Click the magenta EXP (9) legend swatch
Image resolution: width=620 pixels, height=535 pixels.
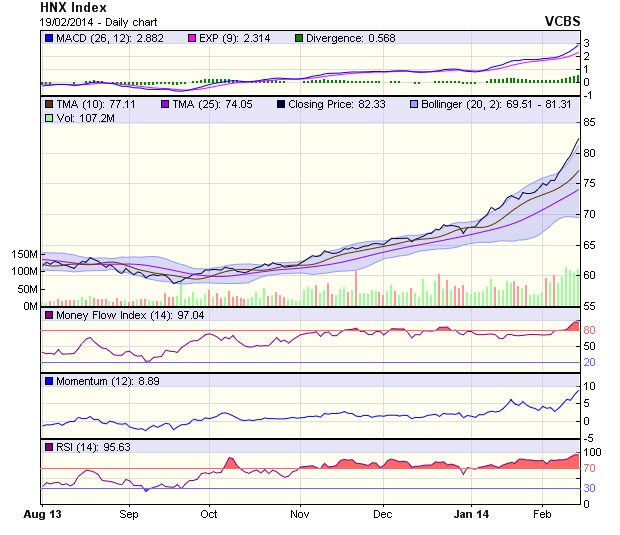click(195, 38)
